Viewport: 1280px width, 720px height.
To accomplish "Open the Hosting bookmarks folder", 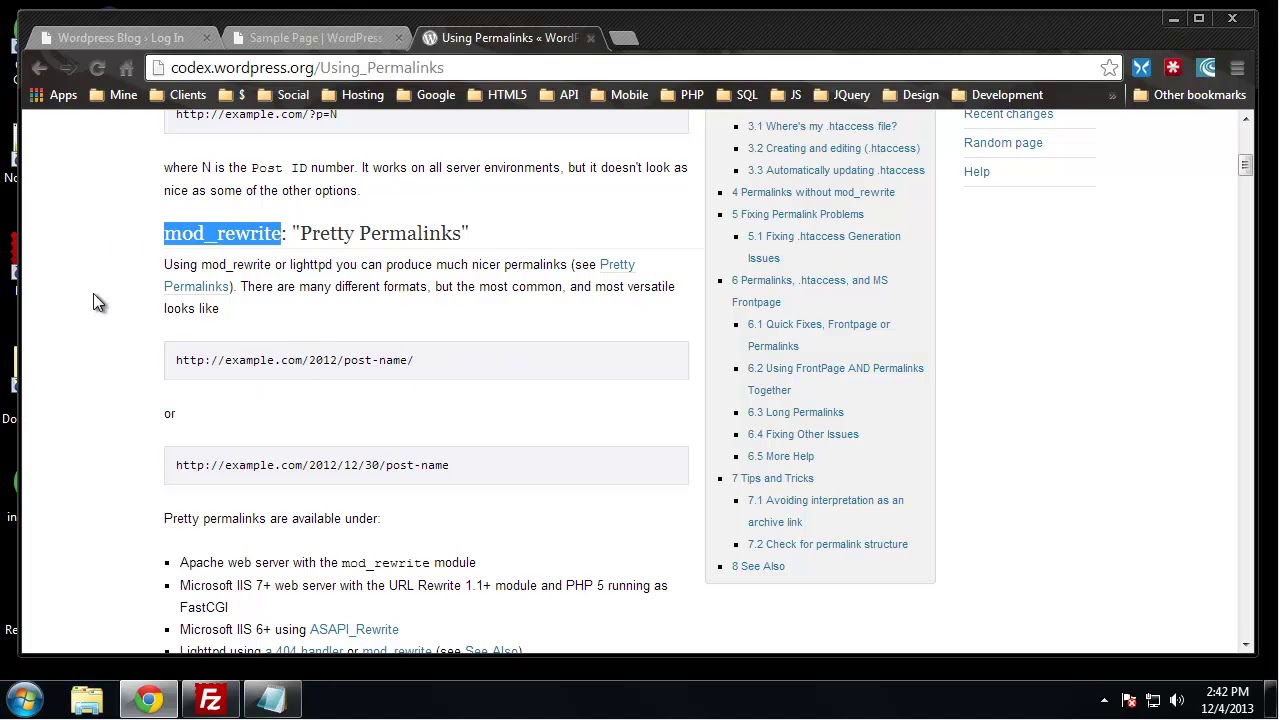I will click(353, 95).
